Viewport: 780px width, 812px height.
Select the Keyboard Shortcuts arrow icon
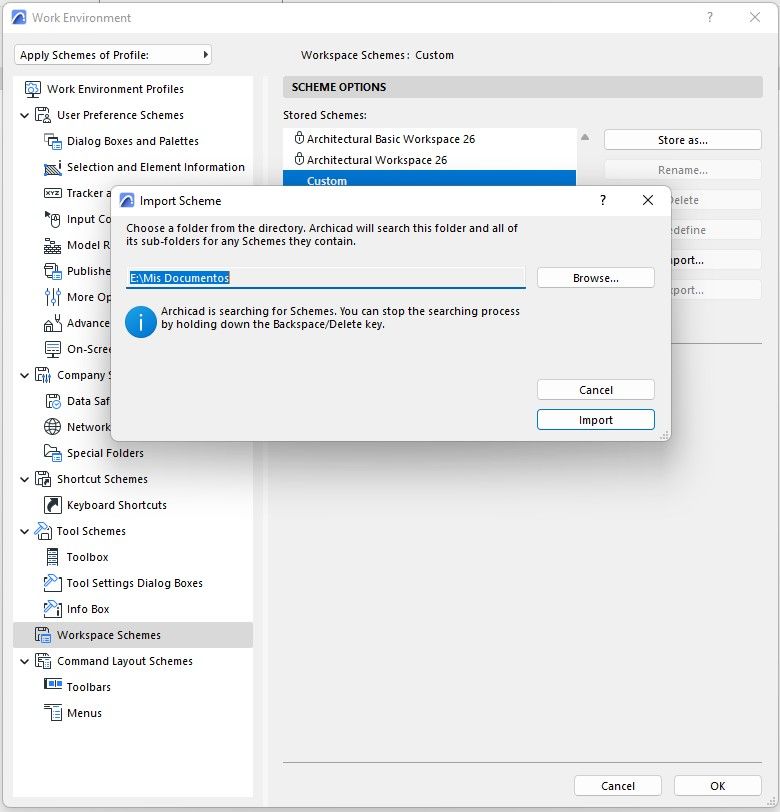[x=53, y=505]
